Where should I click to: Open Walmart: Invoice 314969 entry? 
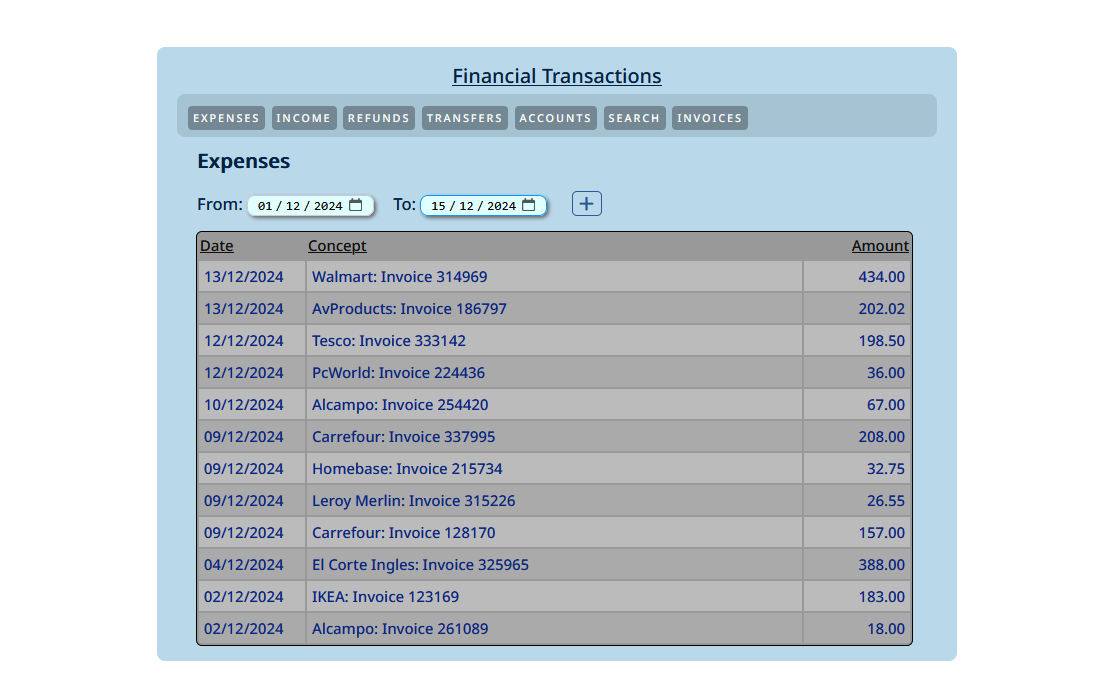point(399,276)
